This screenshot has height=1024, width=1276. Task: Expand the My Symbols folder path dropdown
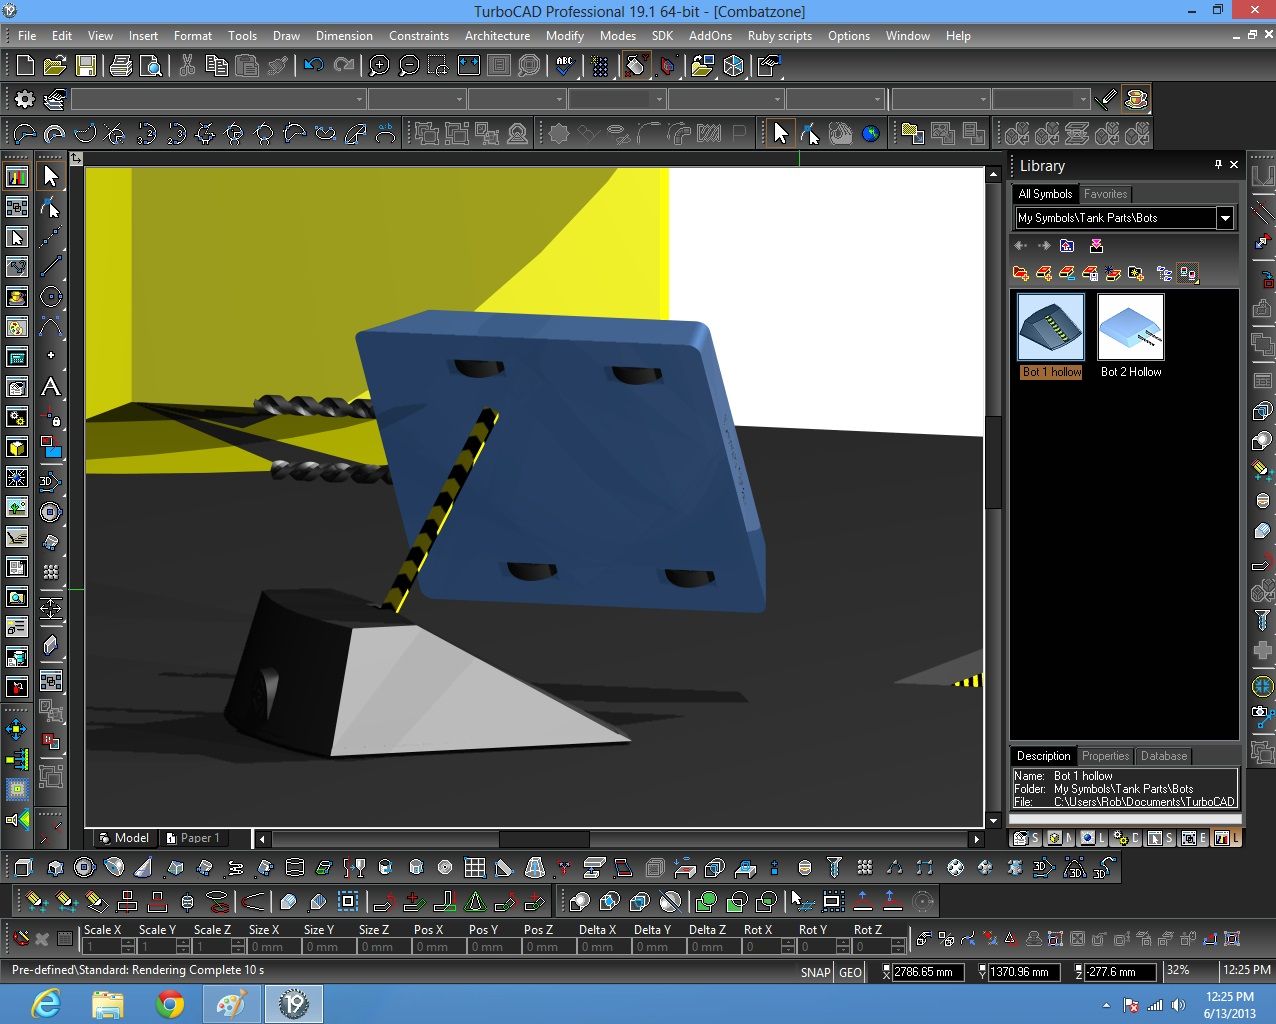point(1225,218)
